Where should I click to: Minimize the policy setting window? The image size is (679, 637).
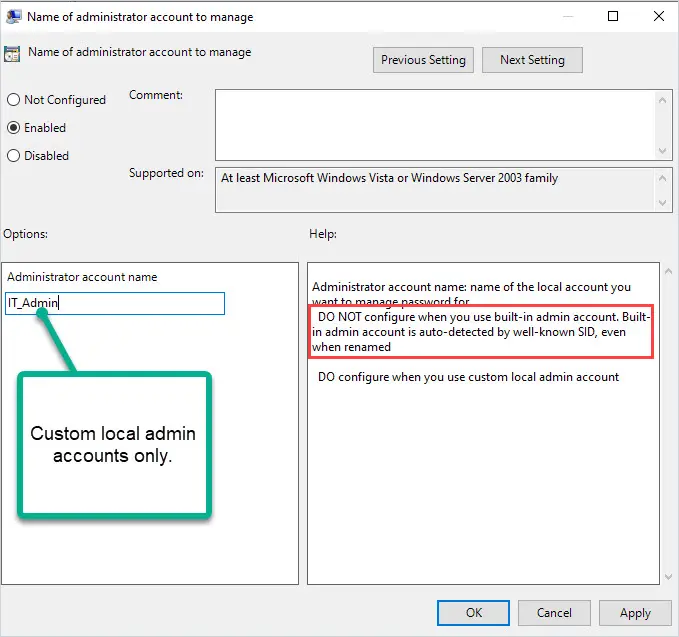pos(568,16)
